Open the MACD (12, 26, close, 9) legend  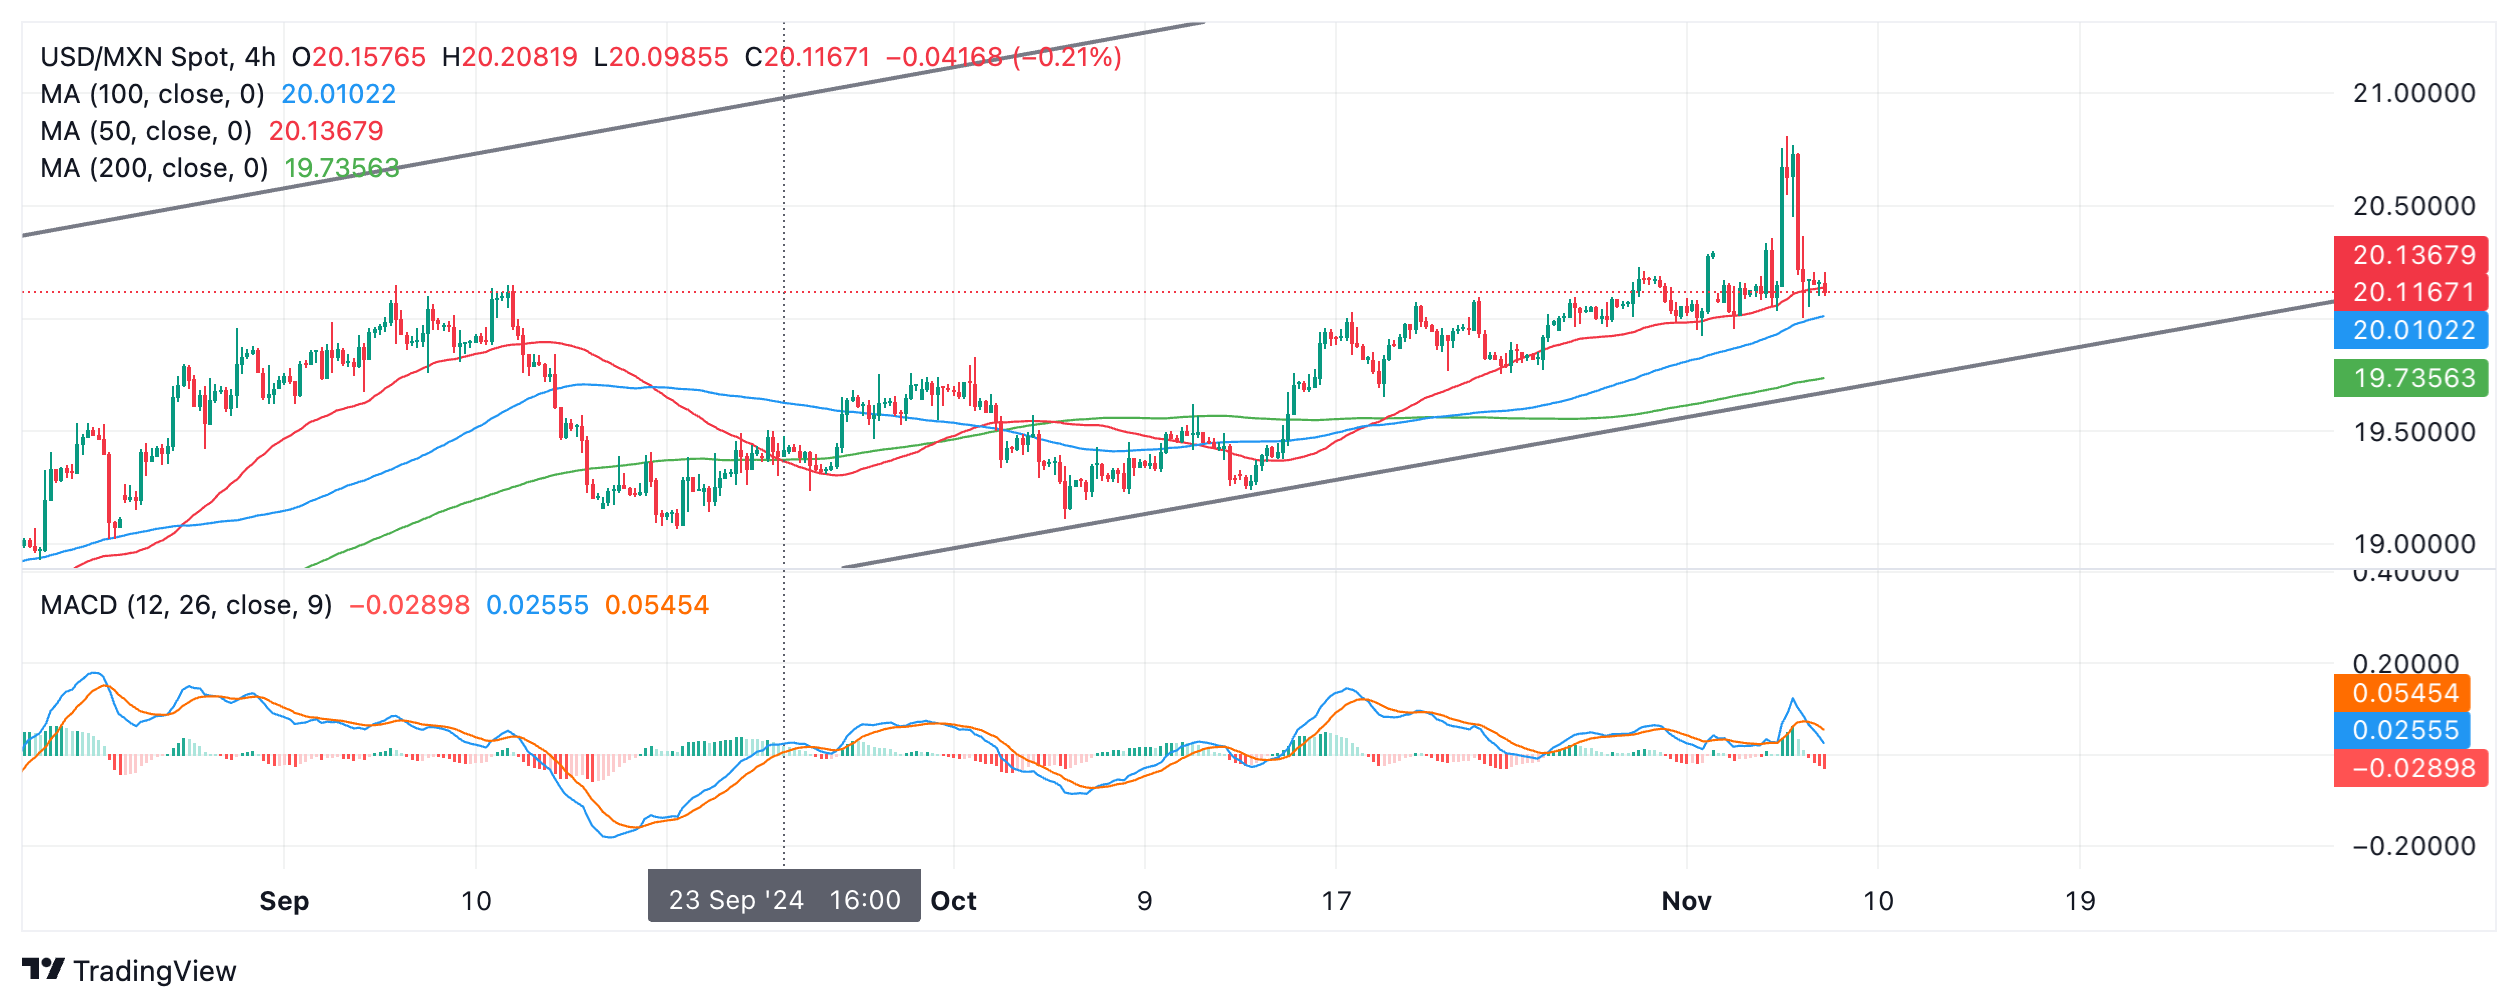[186, 605]
